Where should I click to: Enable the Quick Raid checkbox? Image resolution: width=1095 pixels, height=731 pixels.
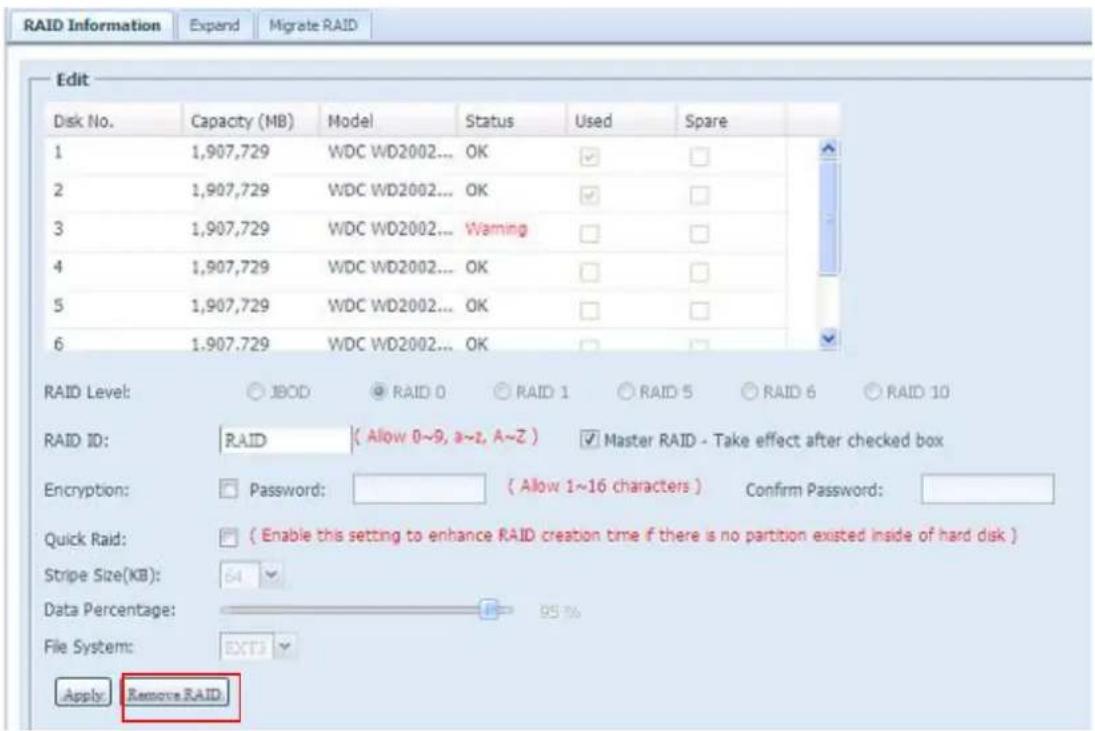point(228,537)
